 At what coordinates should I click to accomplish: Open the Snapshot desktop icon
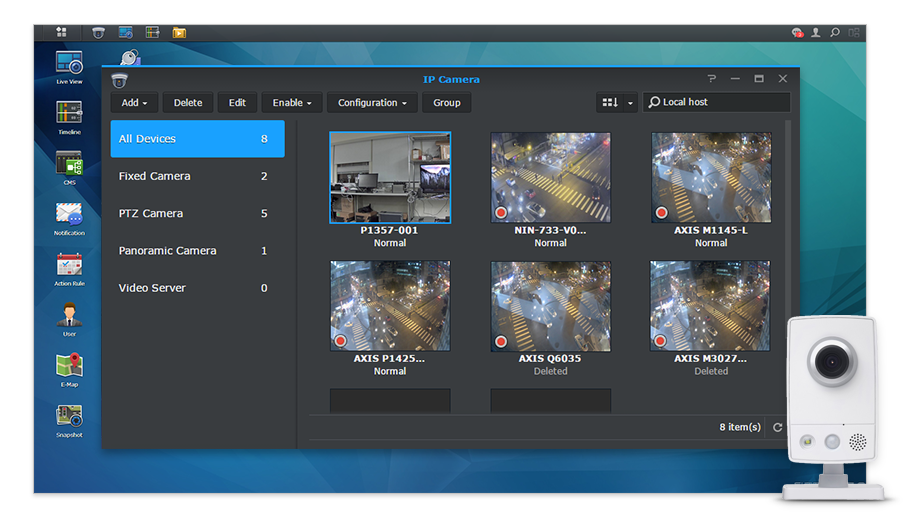coord(69,417)
